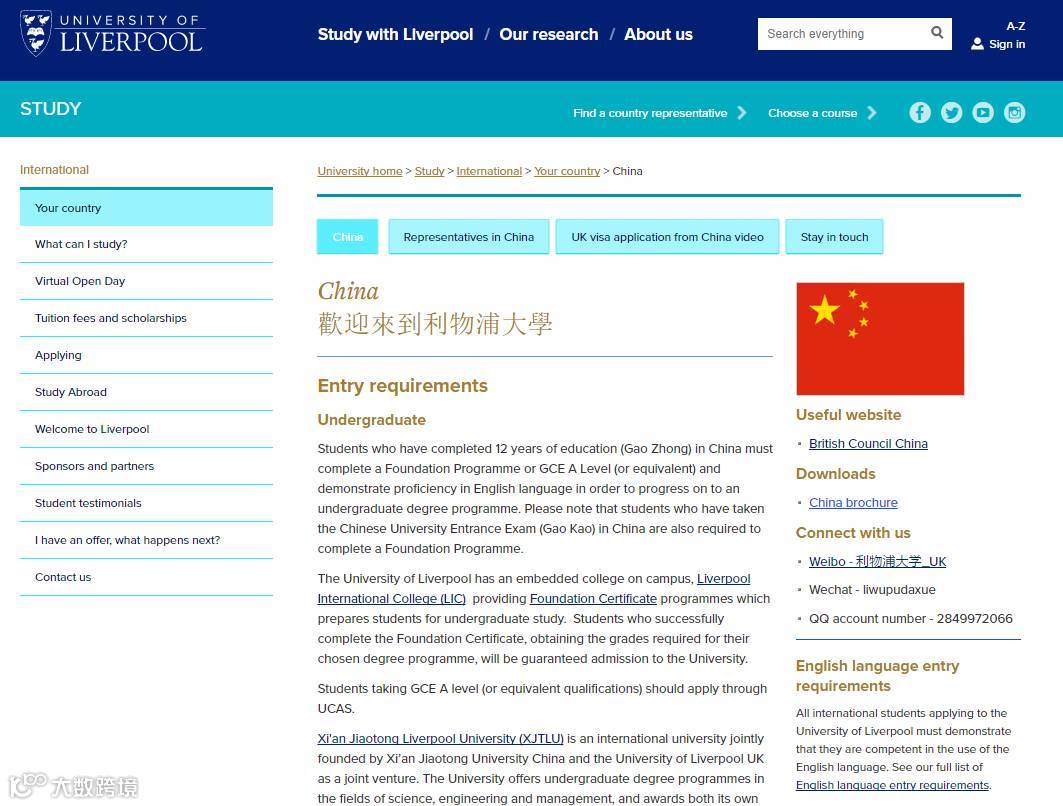Select the China tab
1063x806 pixels.
click(347, 237)
